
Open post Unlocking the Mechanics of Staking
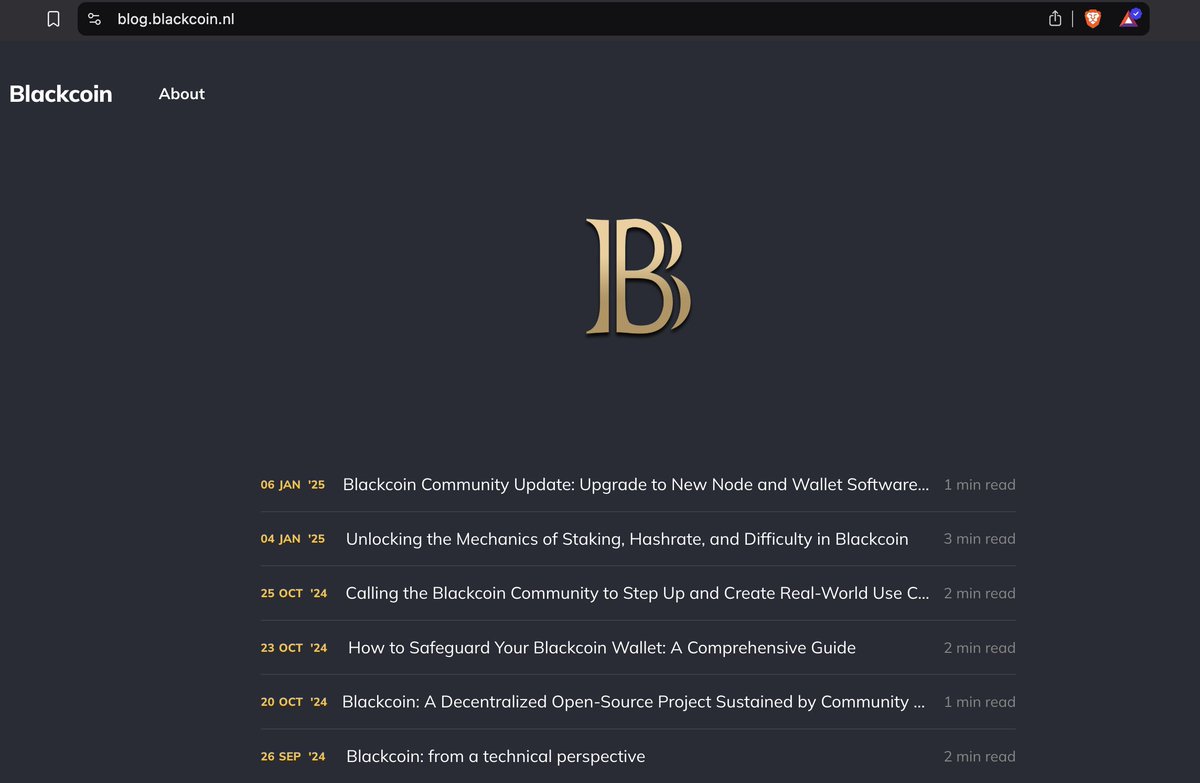click(627, 539)
